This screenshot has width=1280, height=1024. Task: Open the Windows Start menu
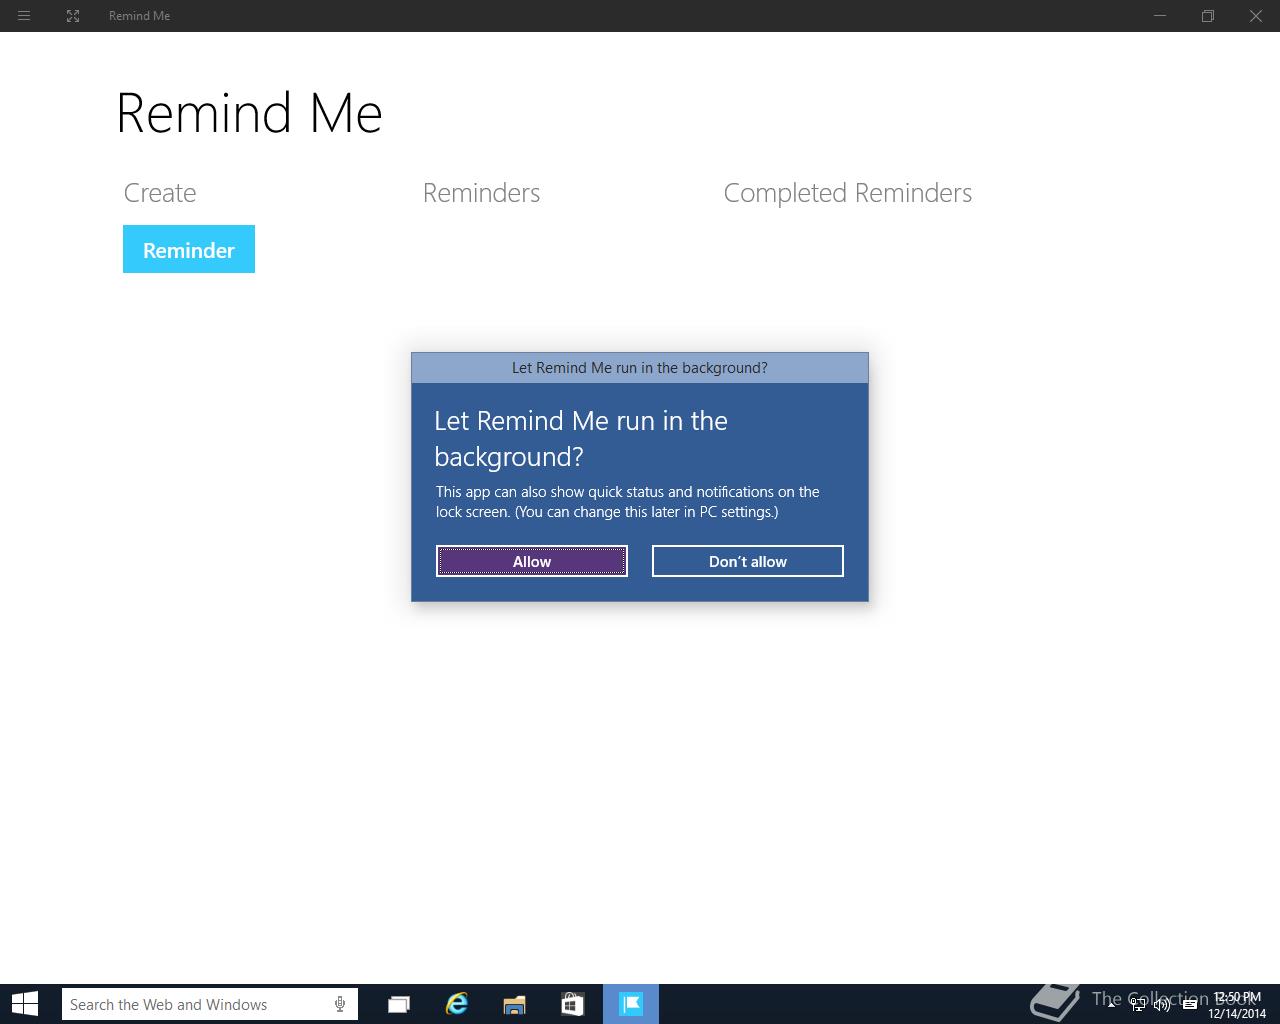coord(24,1004)
